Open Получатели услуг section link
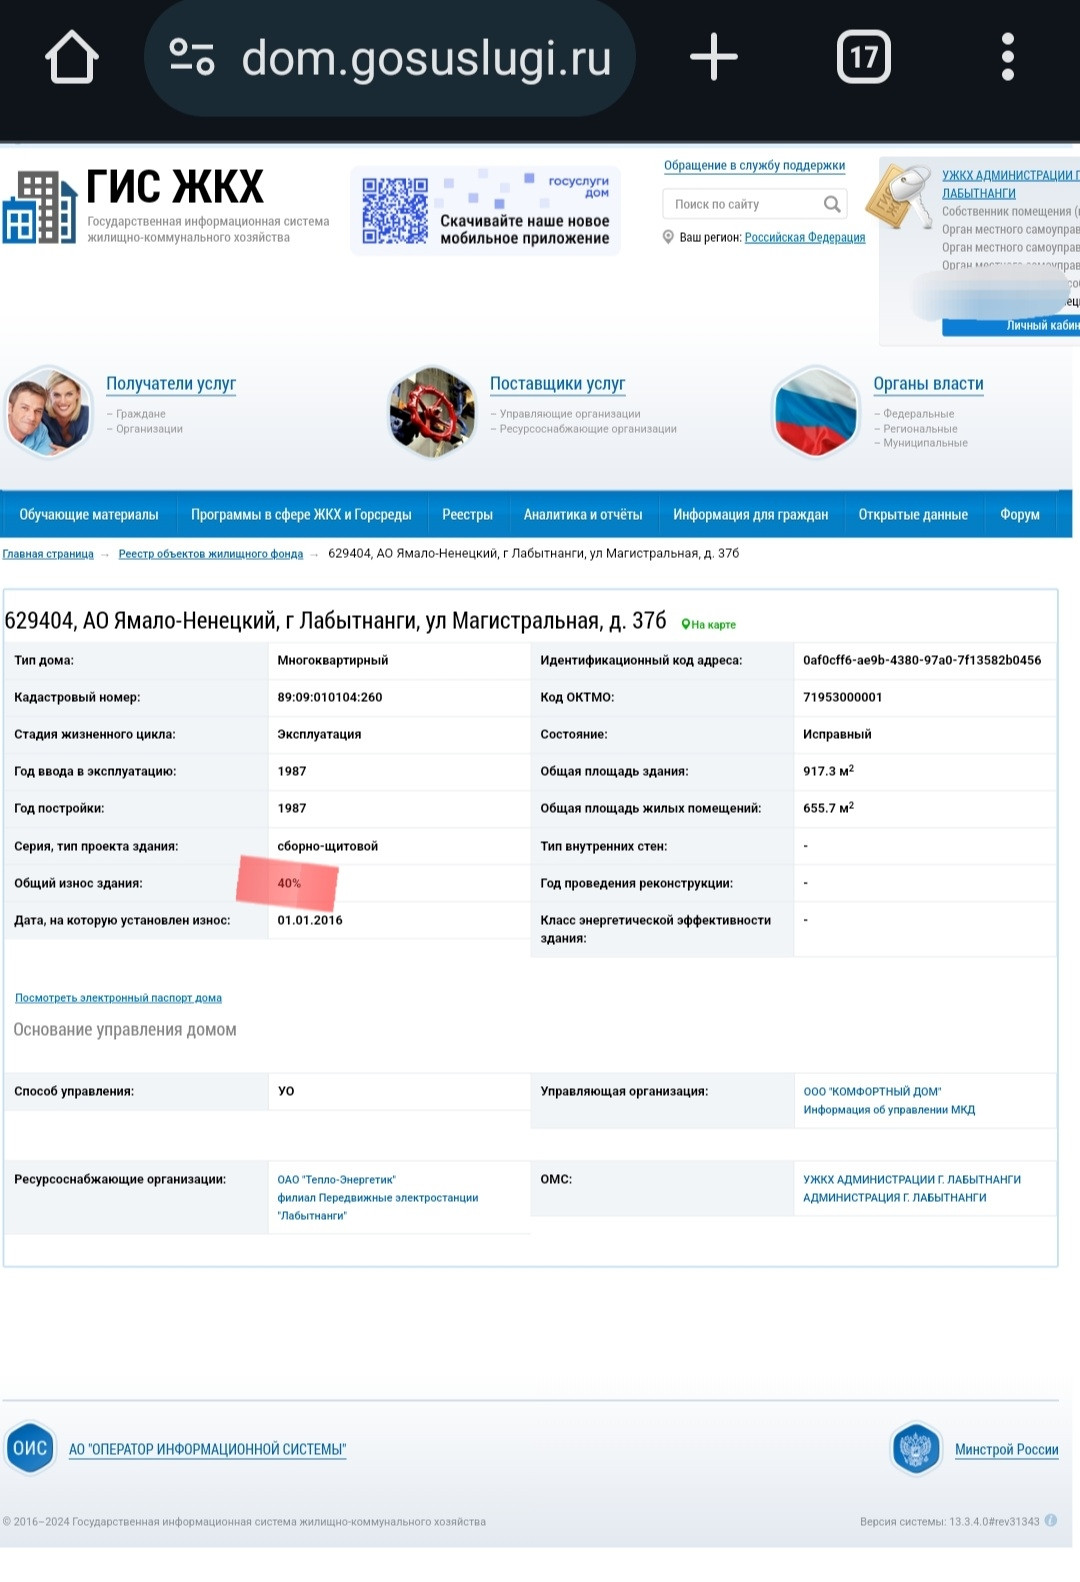This screenshot has width=1080, height=1582. tap(171, 384)
